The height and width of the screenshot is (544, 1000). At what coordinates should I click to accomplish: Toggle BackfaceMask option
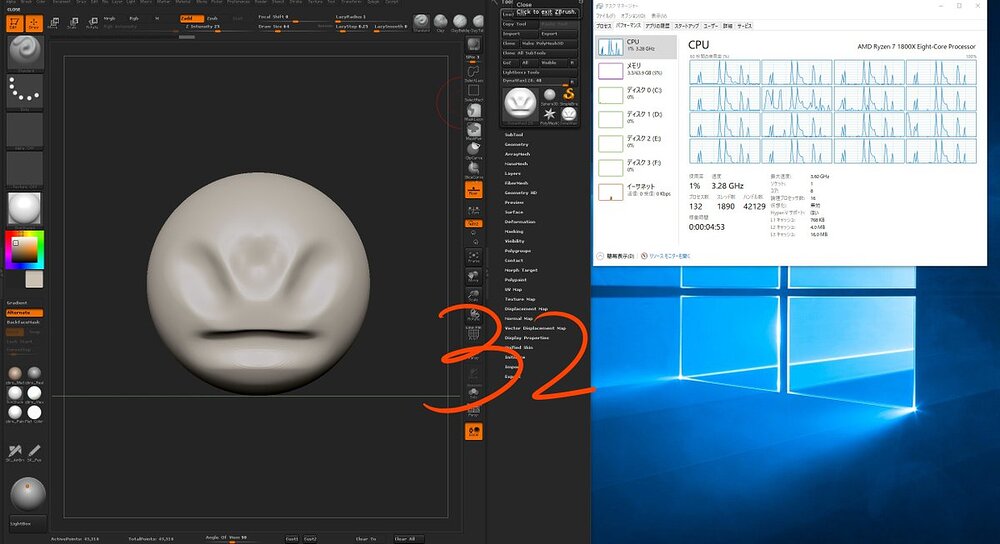coord(24,322)
